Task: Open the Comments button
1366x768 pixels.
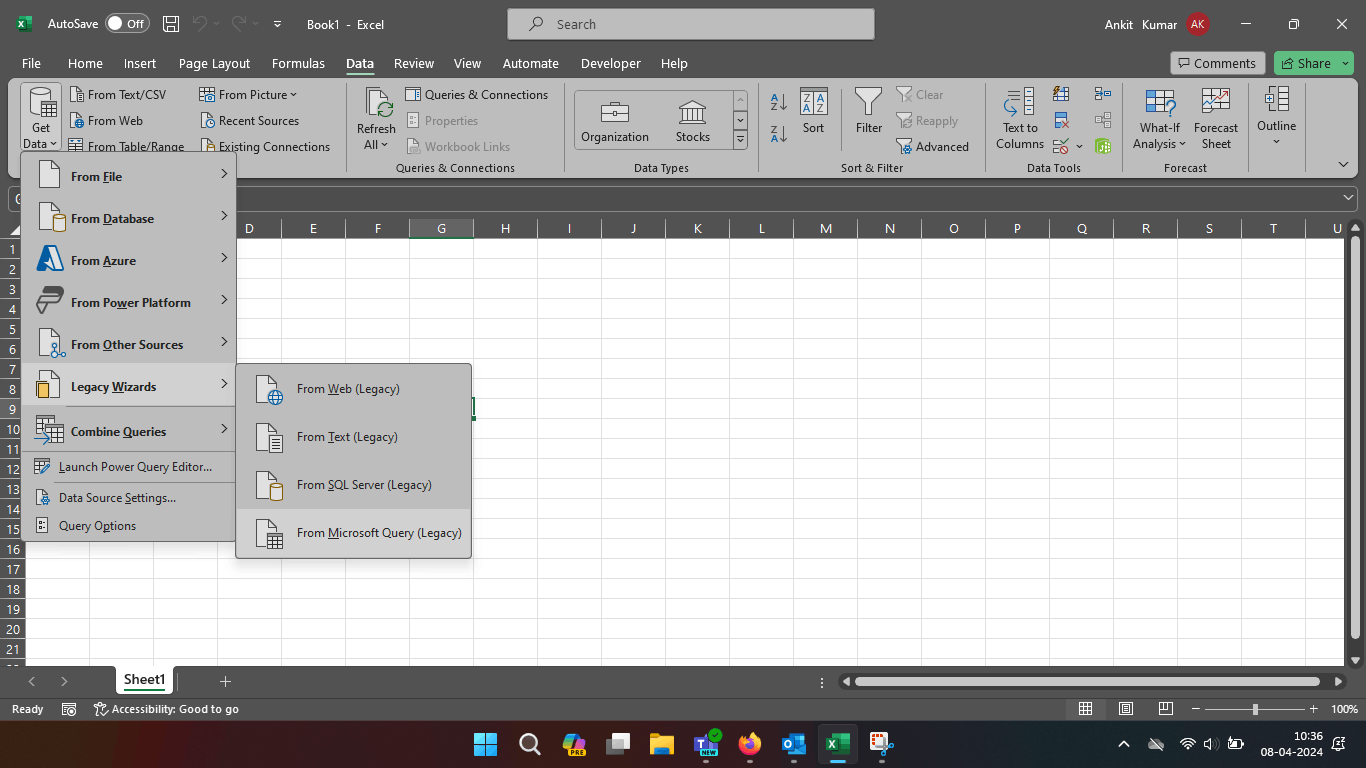Action: pos(1217,63)
